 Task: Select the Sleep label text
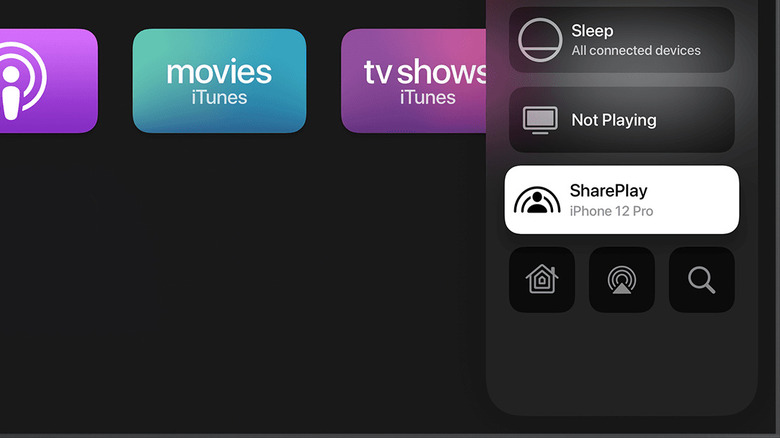point(592,31)
